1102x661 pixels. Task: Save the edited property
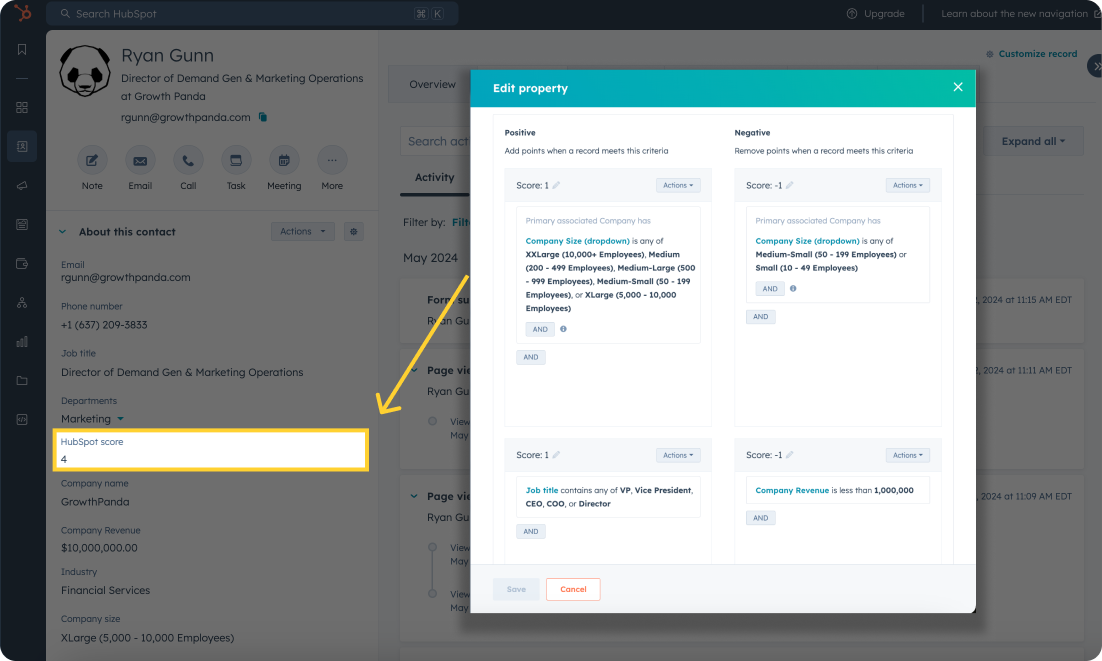[x=515, y=589]
